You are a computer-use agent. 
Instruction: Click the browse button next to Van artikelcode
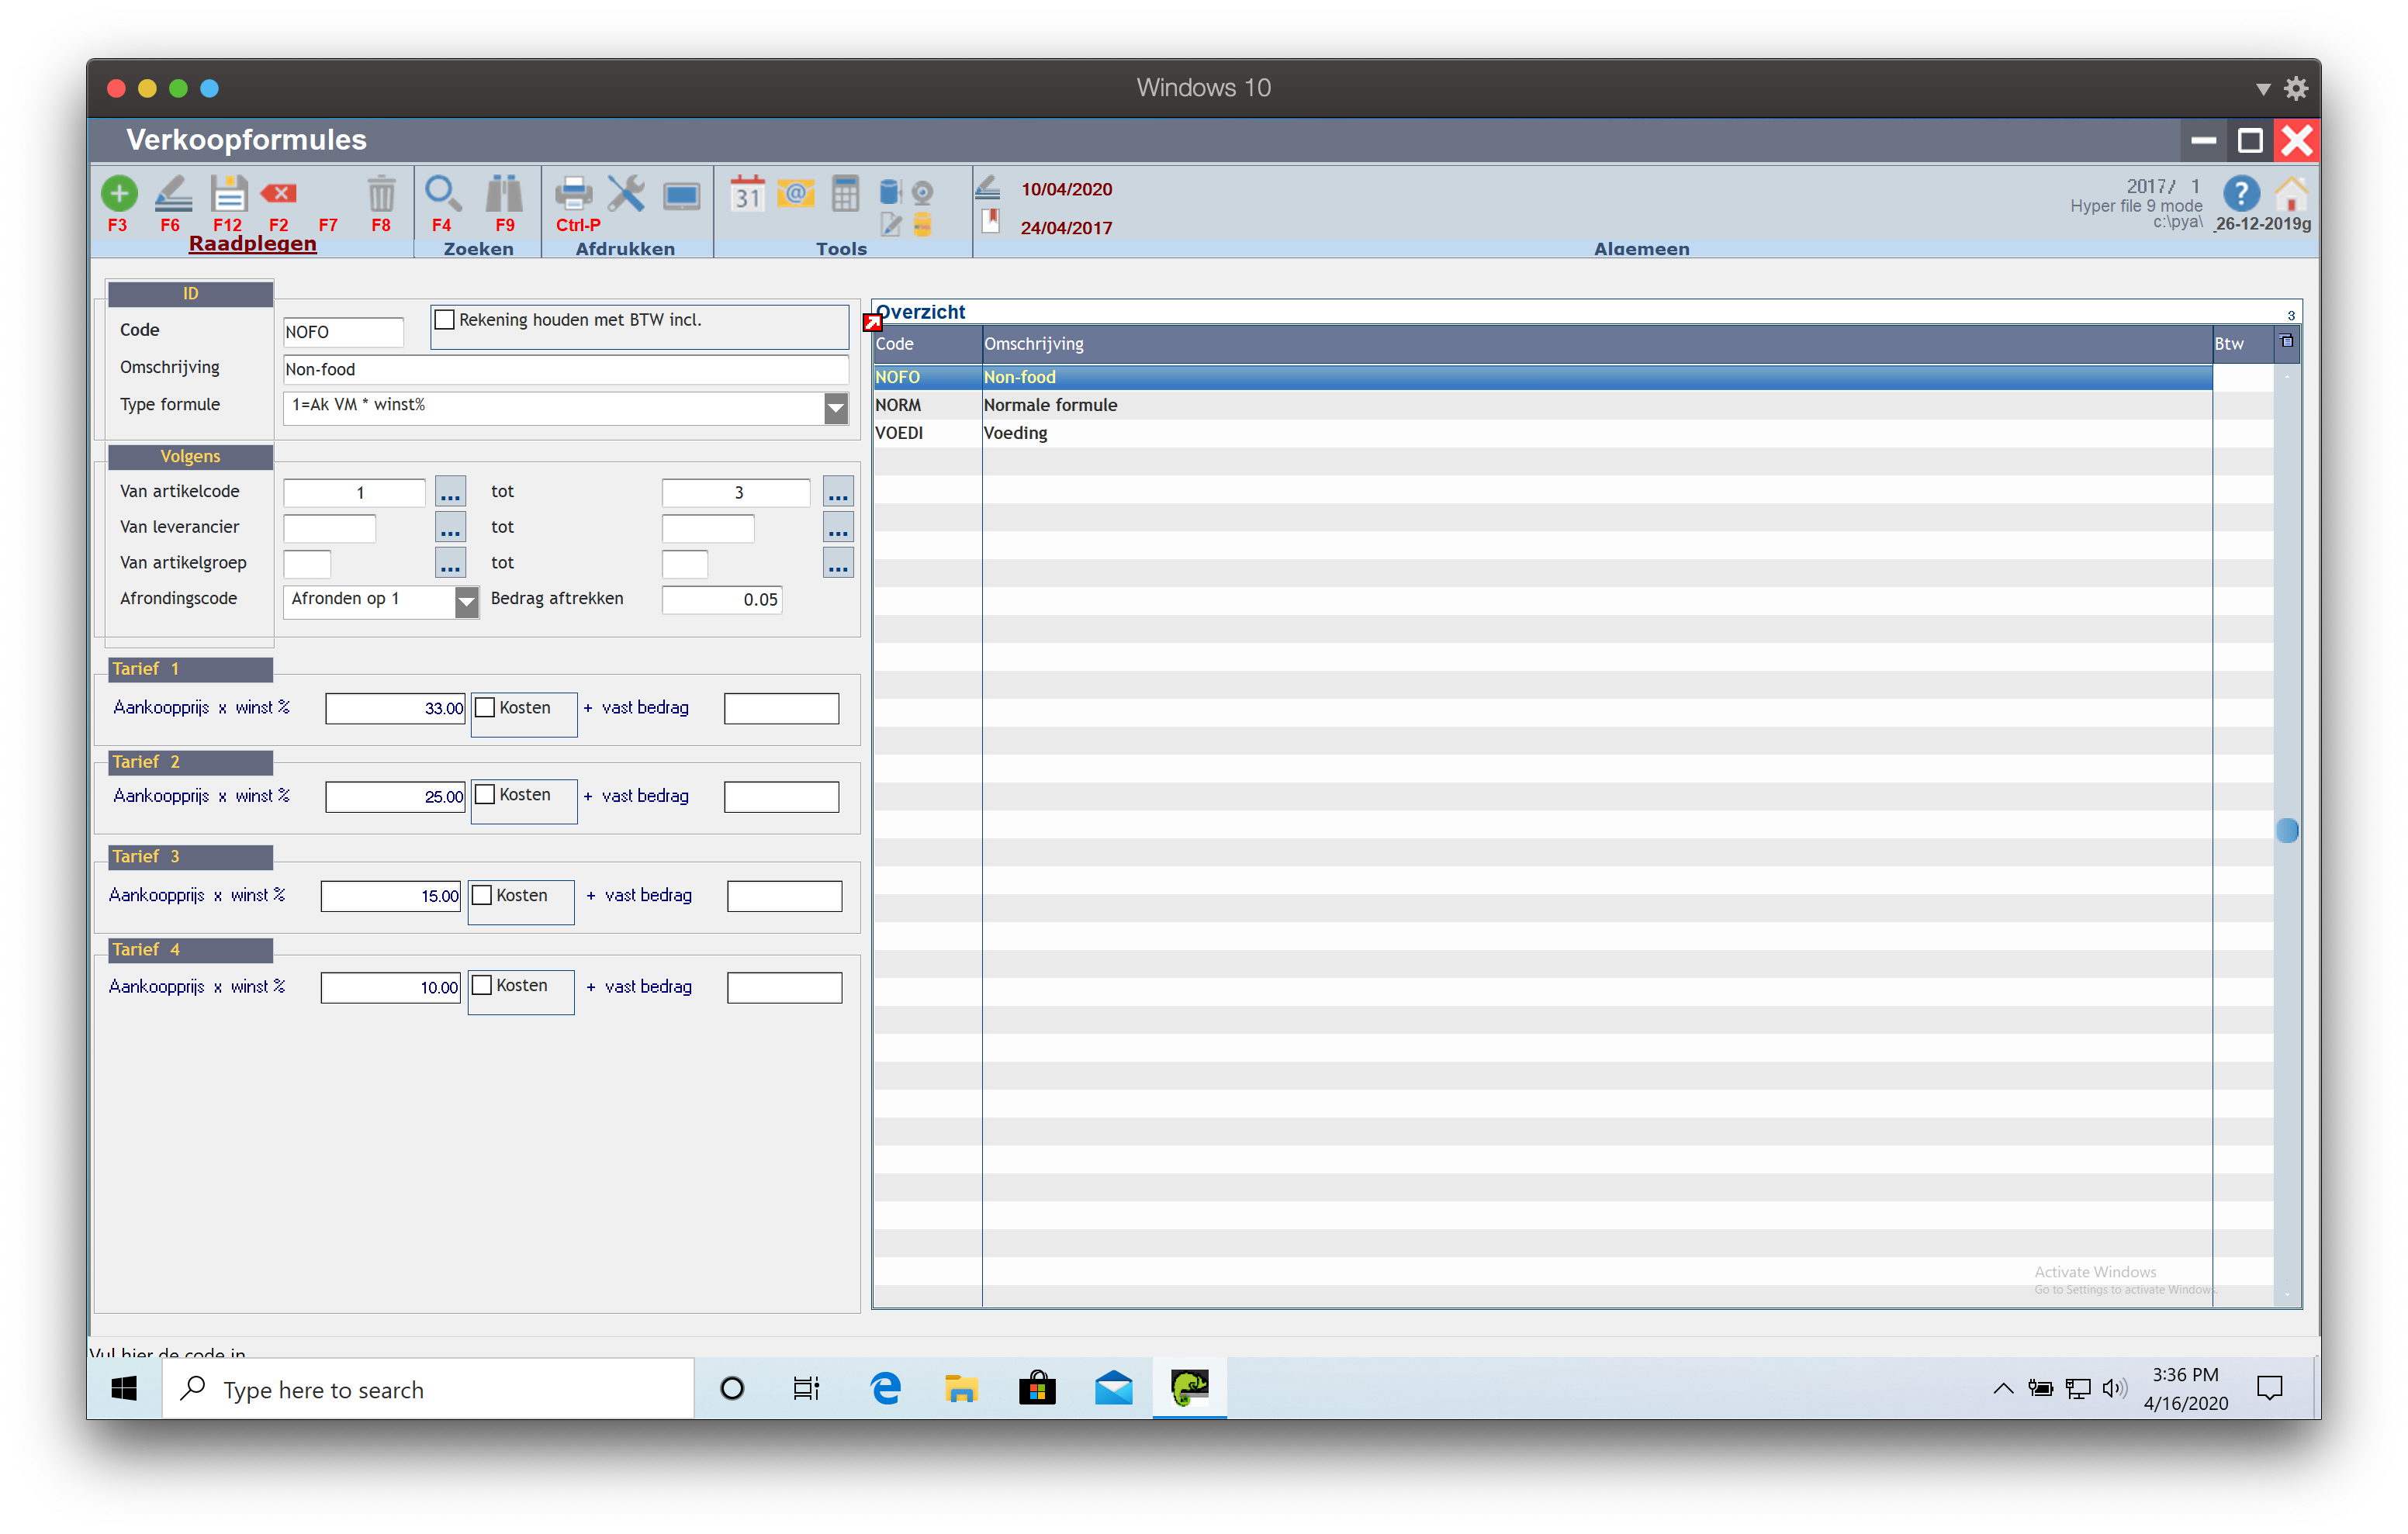[x=451, y=492]
